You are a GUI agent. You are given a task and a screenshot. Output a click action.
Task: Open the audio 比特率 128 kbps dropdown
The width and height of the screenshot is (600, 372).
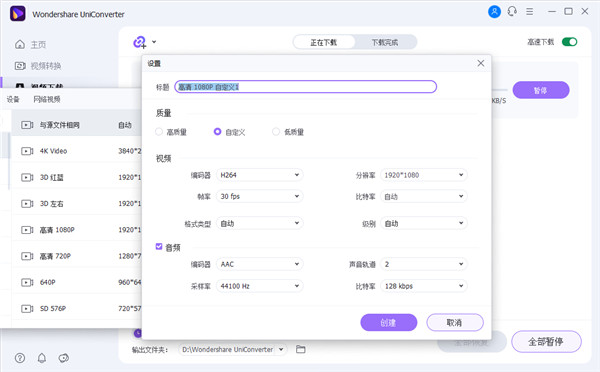coord(424,286)
